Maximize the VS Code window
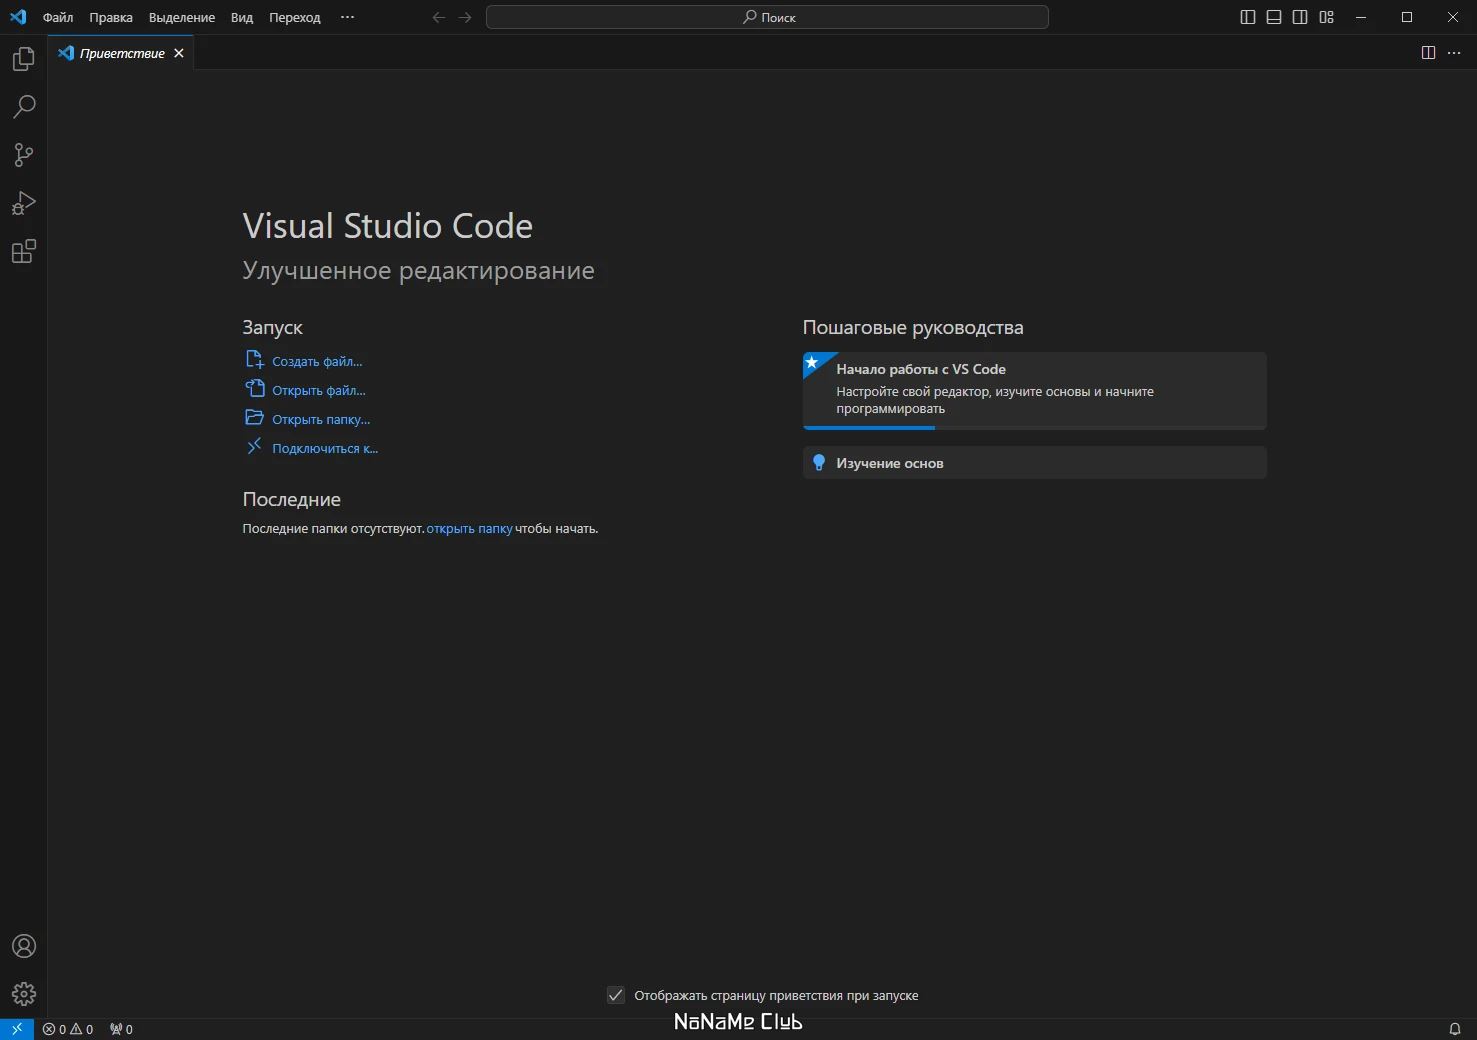This screenshot has width=1477, height=1040. coord(1407,17)
